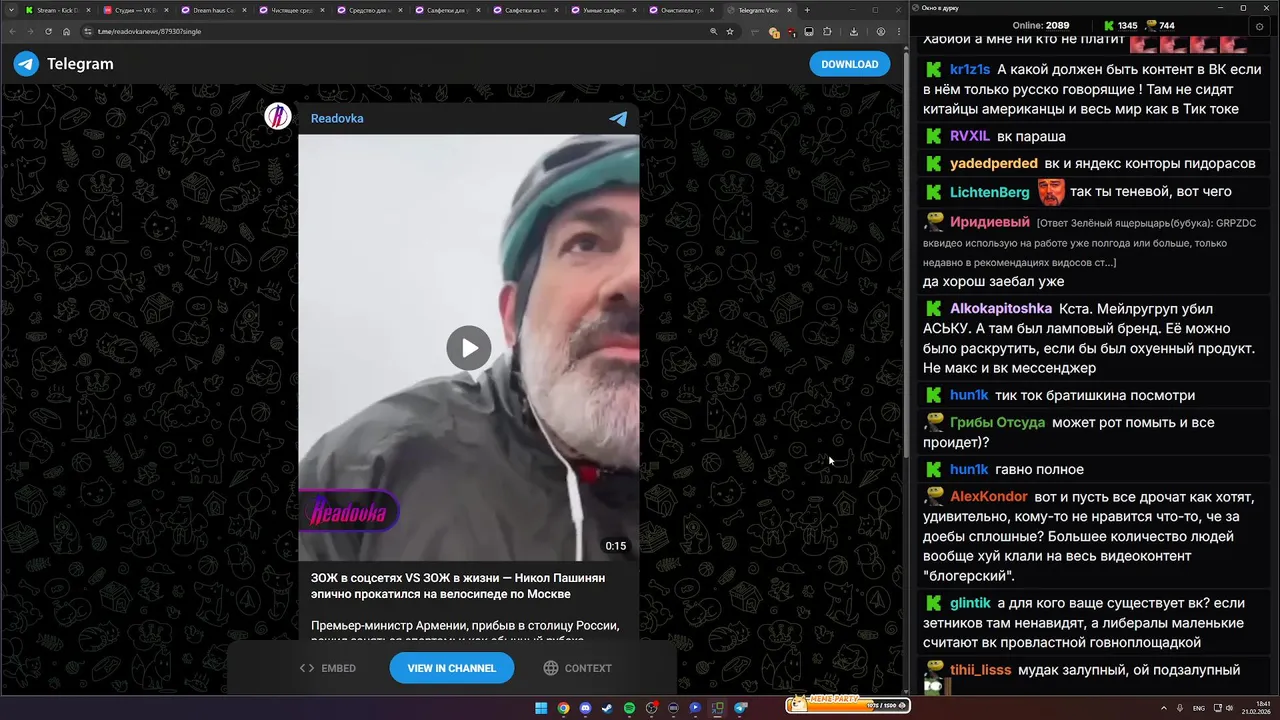The height and width of the screenshot is (720, 1280).
Task: Bookmark this page with the star icon
Action: pos(730,31)
